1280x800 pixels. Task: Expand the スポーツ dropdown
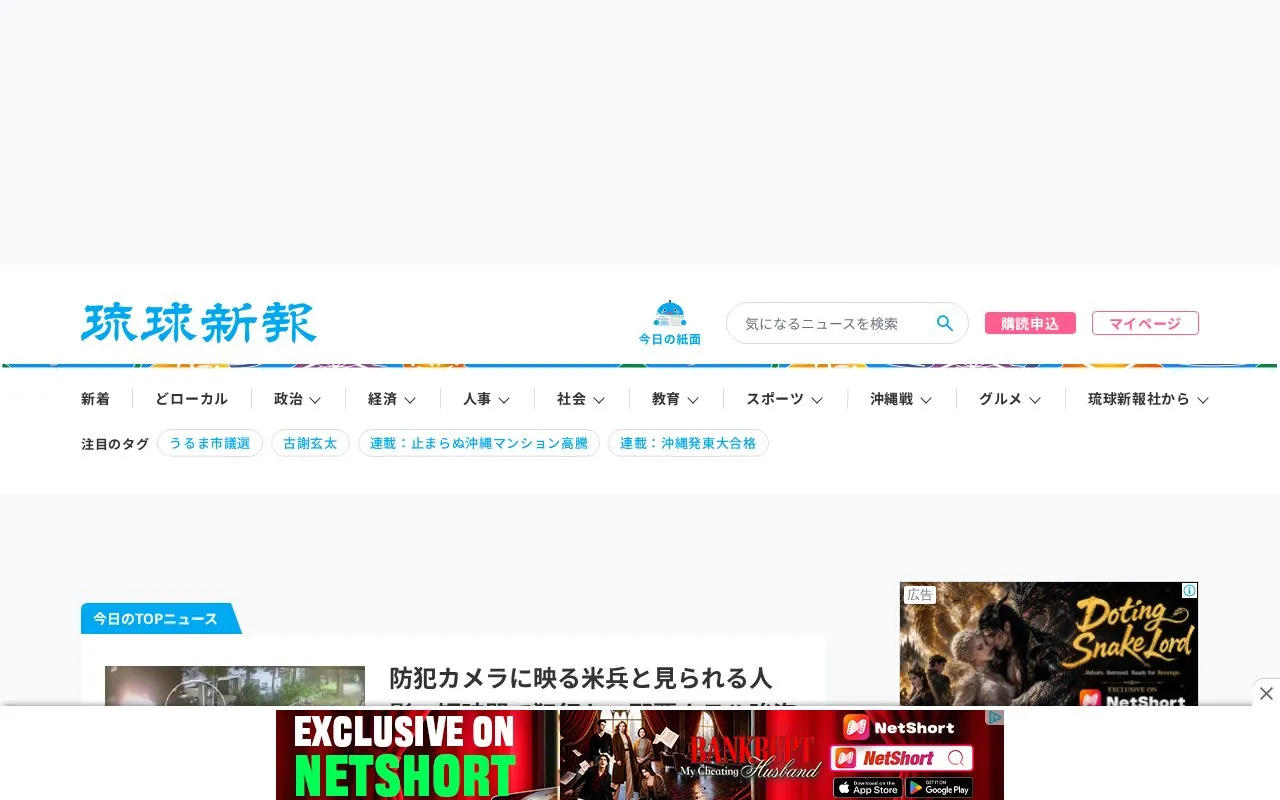[784, 399]
